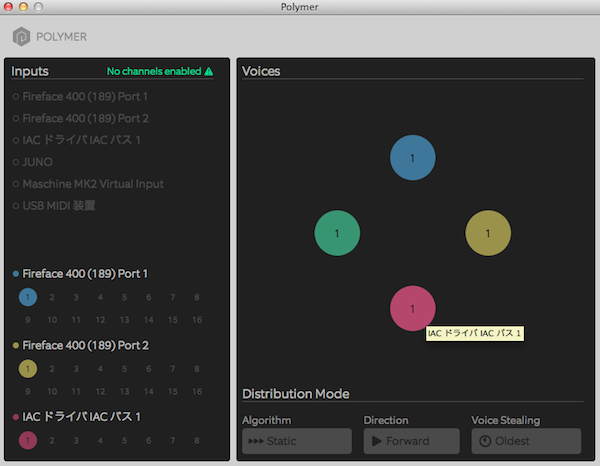The height and width of the screenshot is (466, 600).
Task: Enable channel 9 under Fireface Port 1
Action: [28, 320]
